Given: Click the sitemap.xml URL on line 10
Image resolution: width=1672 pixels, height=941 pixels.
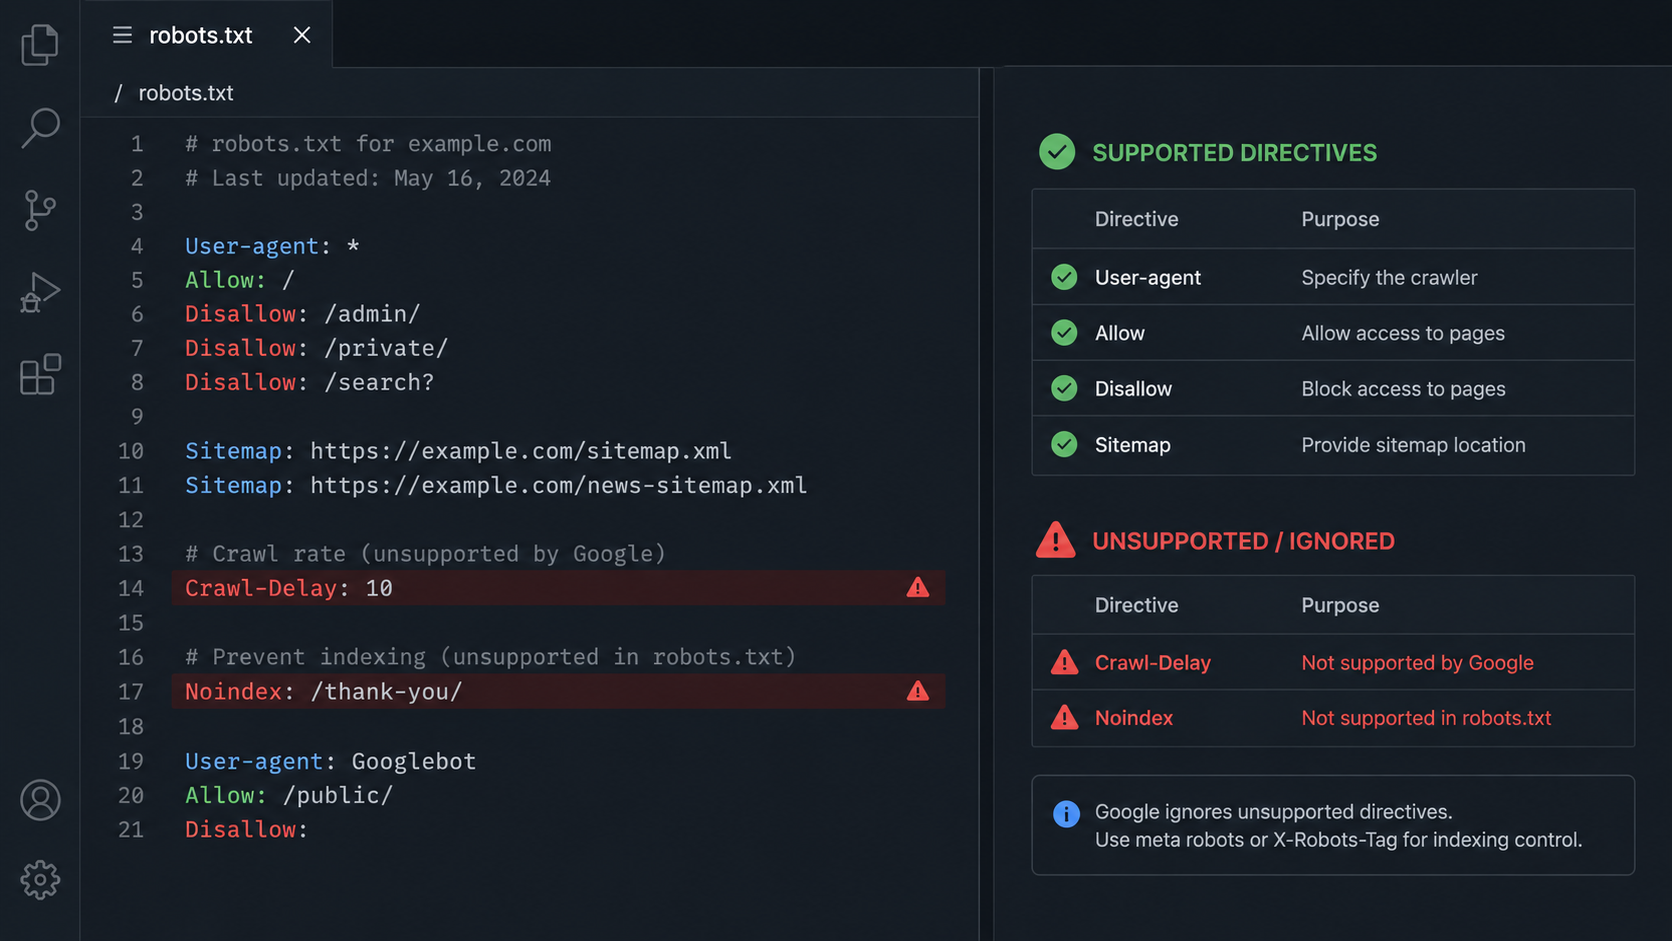Looking at the screenshot, I should 520,451.
